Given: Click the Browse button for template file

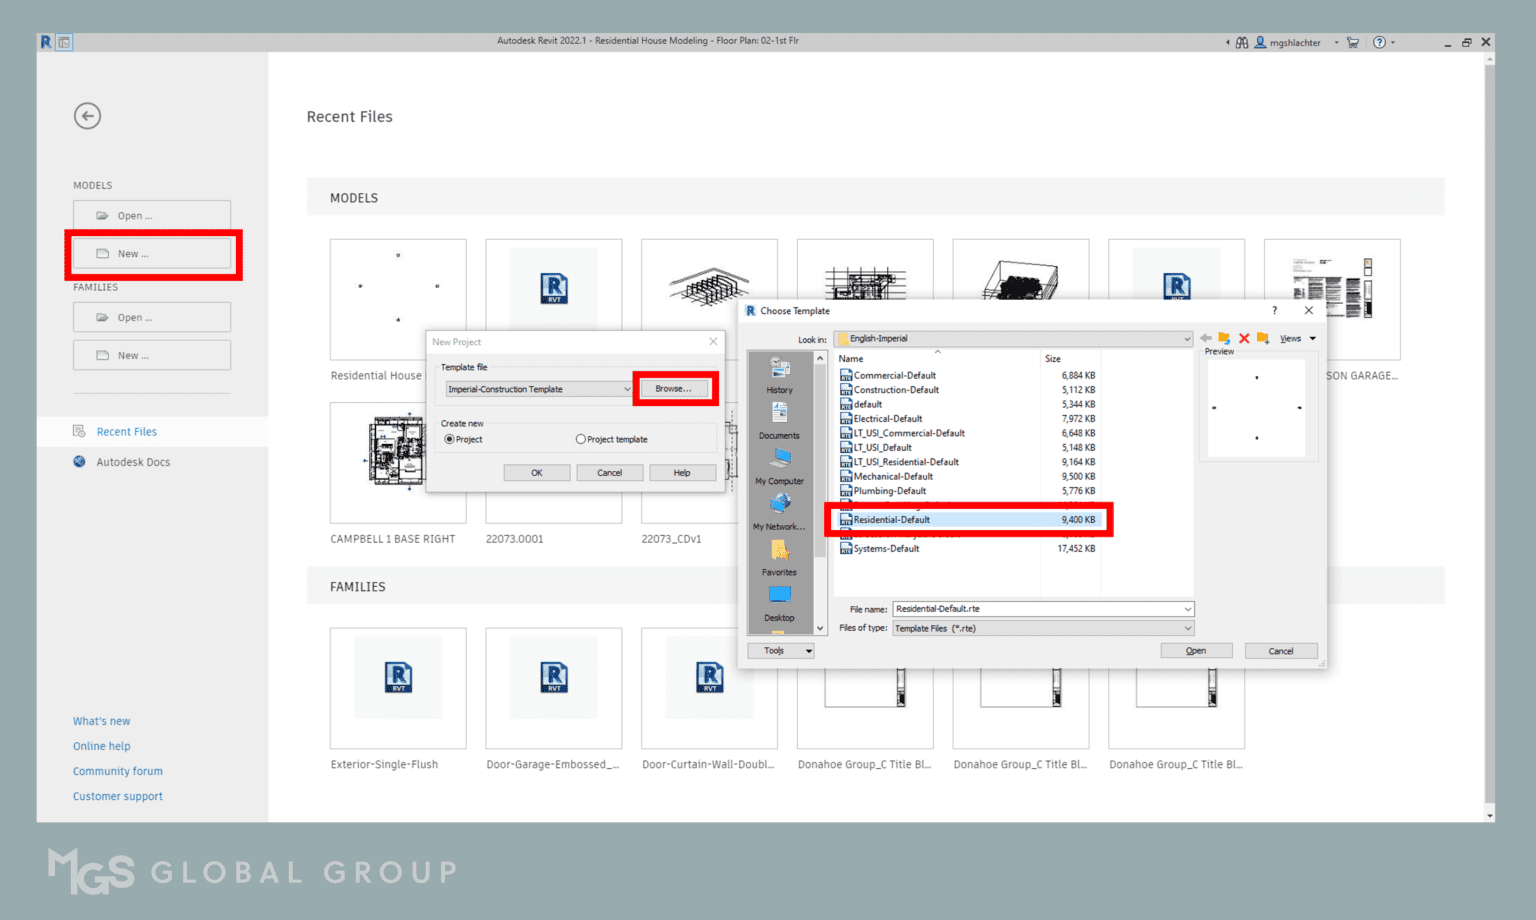Looking at the screenshot, I should (x=674, y=388).
